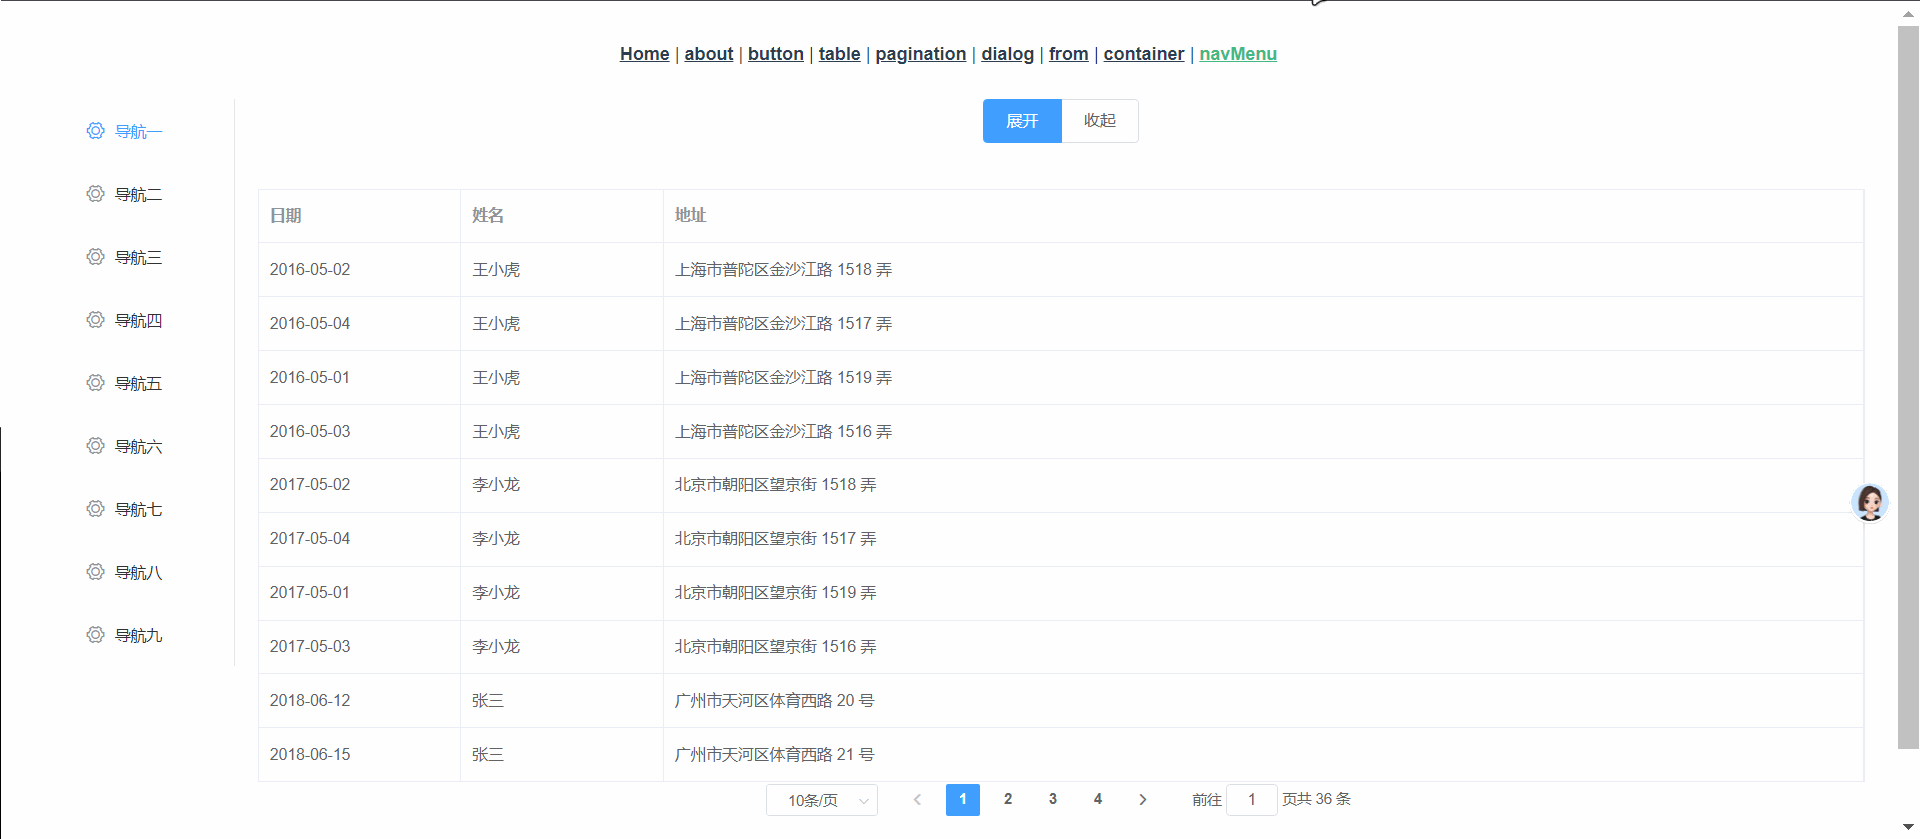Jump to page 3 in pagination

click(x=1052, y=799)
